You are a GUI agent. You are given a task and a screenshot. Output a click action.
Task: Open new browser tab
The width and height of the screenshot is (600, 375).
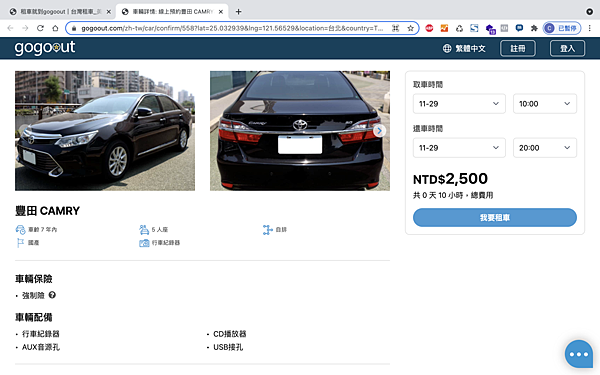[x=238, y=12]
